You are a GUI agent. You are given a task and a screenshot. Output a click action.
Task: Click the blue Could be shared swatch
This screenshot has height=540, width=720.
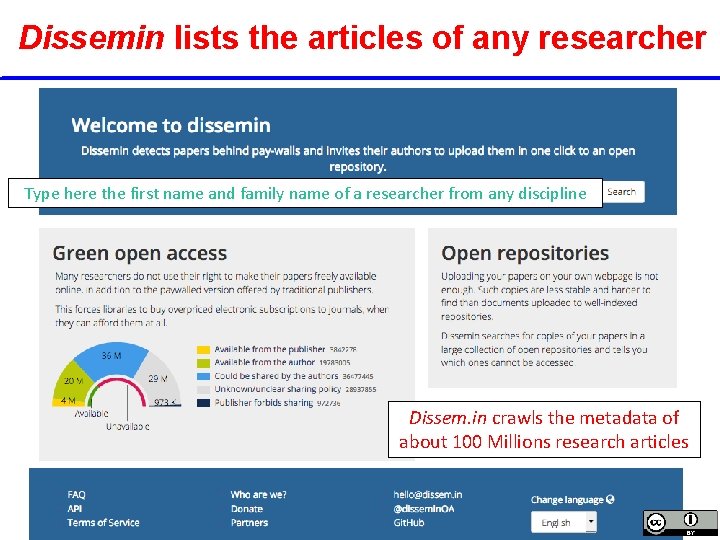[203, 376]
